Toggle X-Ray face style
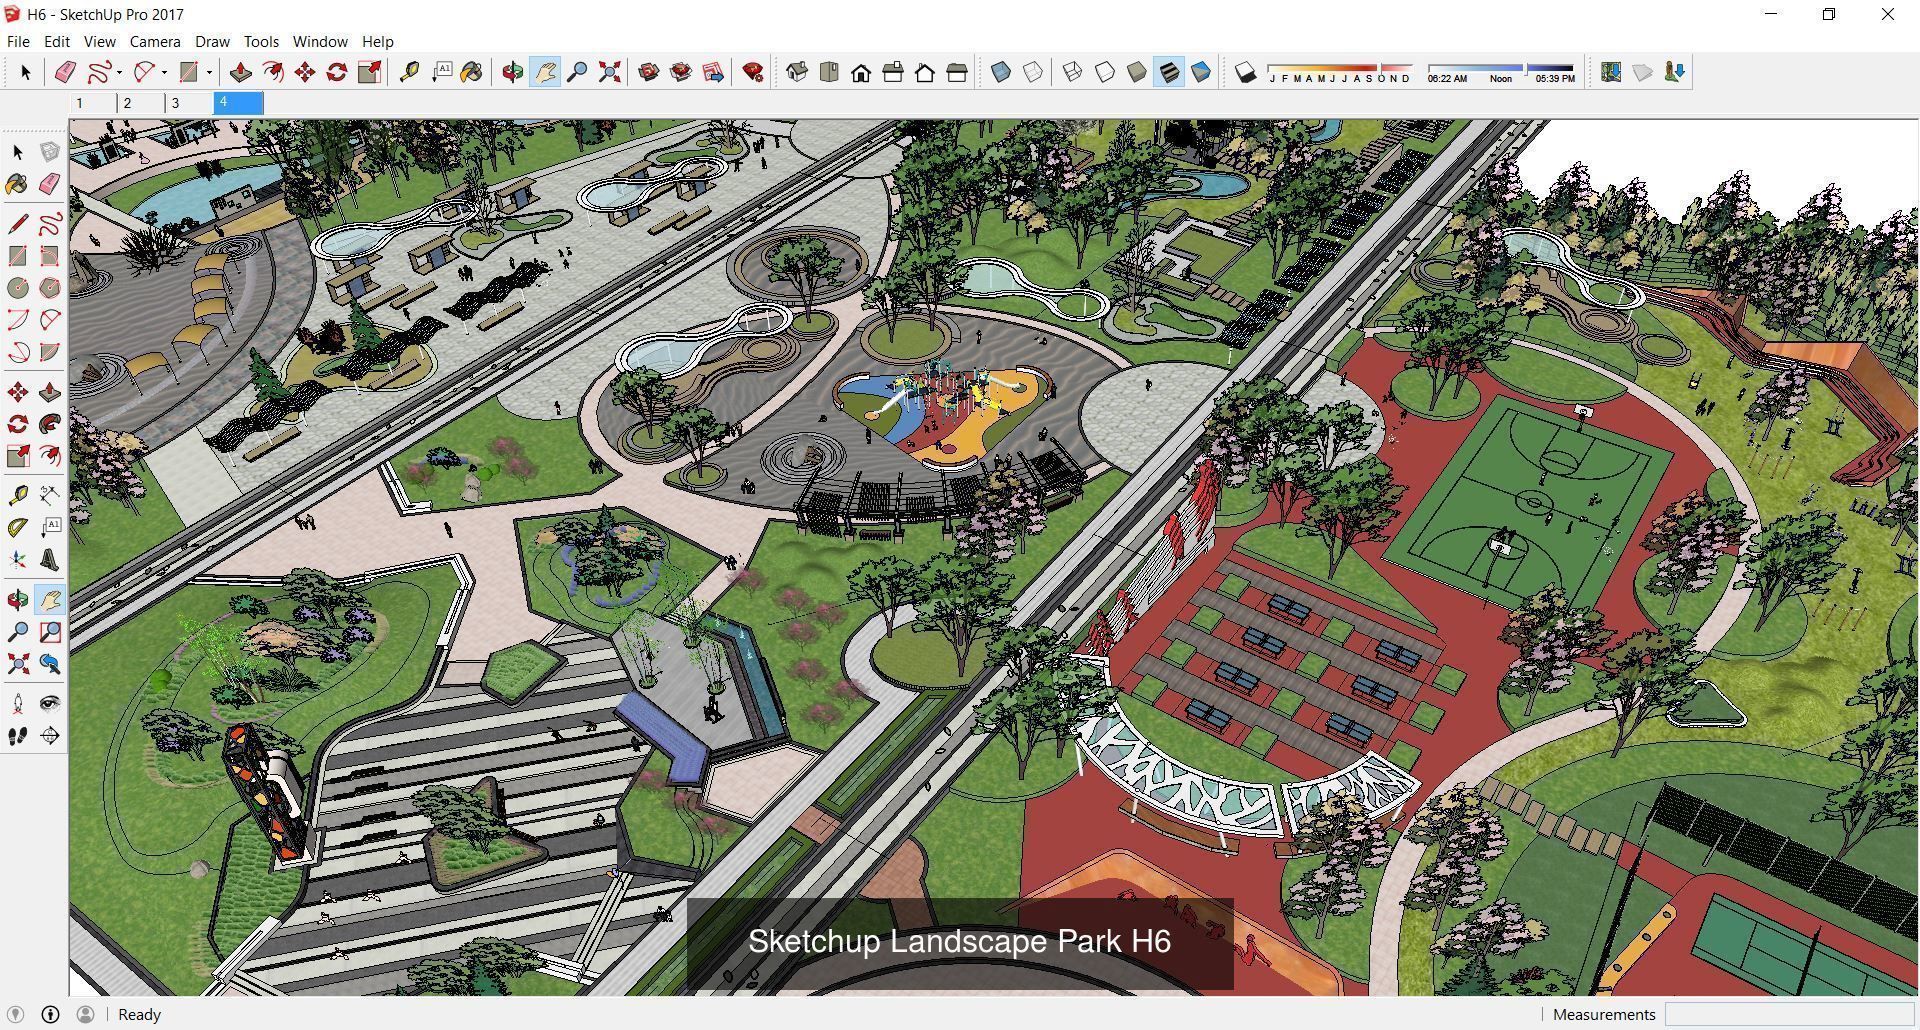This screenshot has width=1920, height=1030. [1001, 72]
